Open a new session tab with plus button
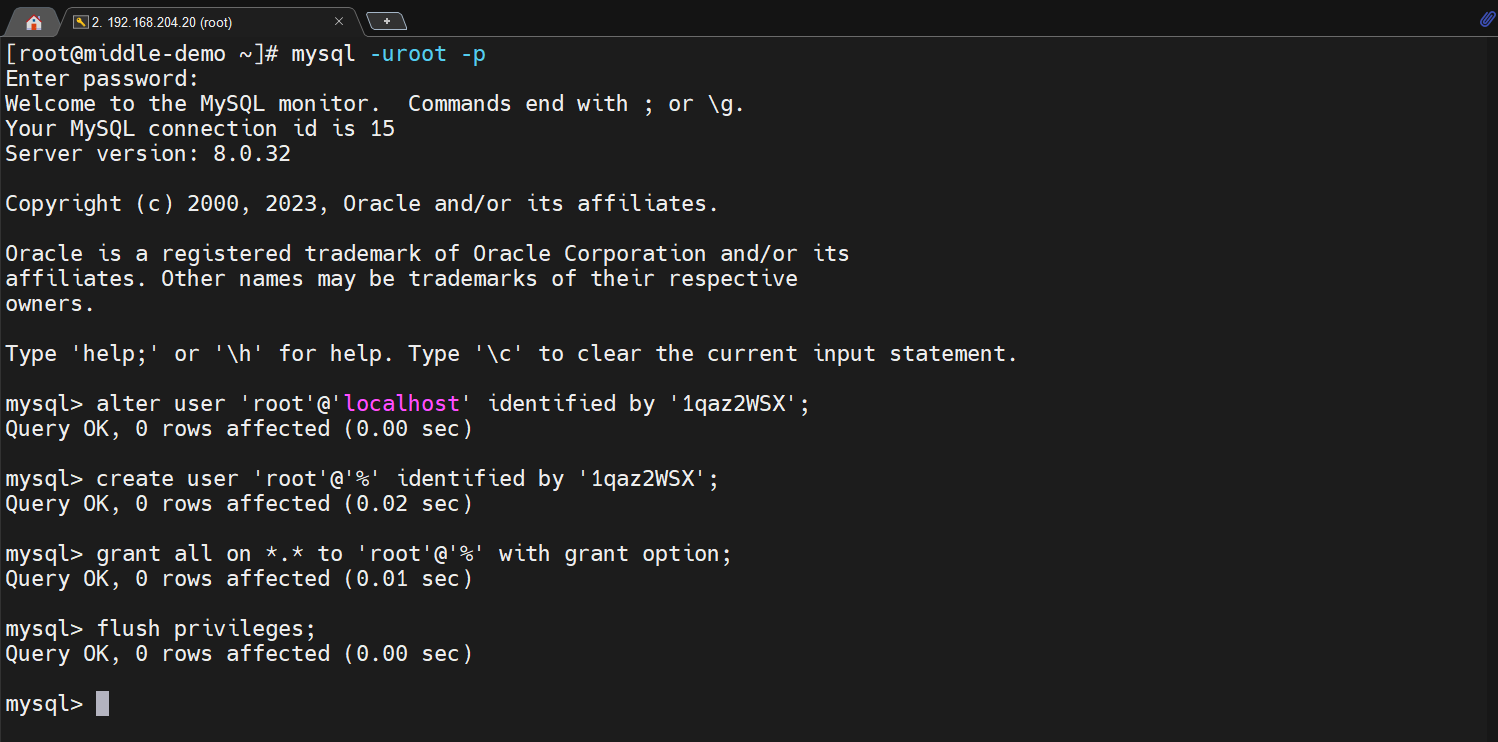 [386, 21]
